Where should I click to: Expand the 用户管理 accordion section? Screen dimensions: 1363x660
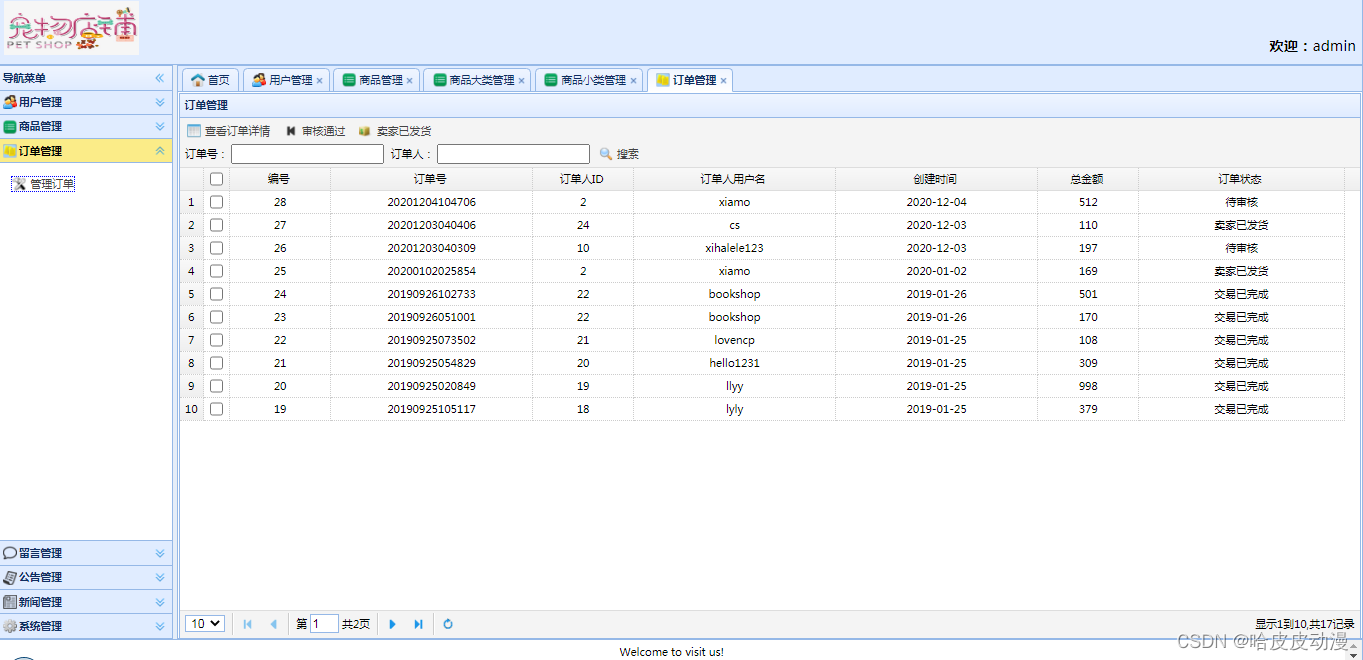point(159,102)
